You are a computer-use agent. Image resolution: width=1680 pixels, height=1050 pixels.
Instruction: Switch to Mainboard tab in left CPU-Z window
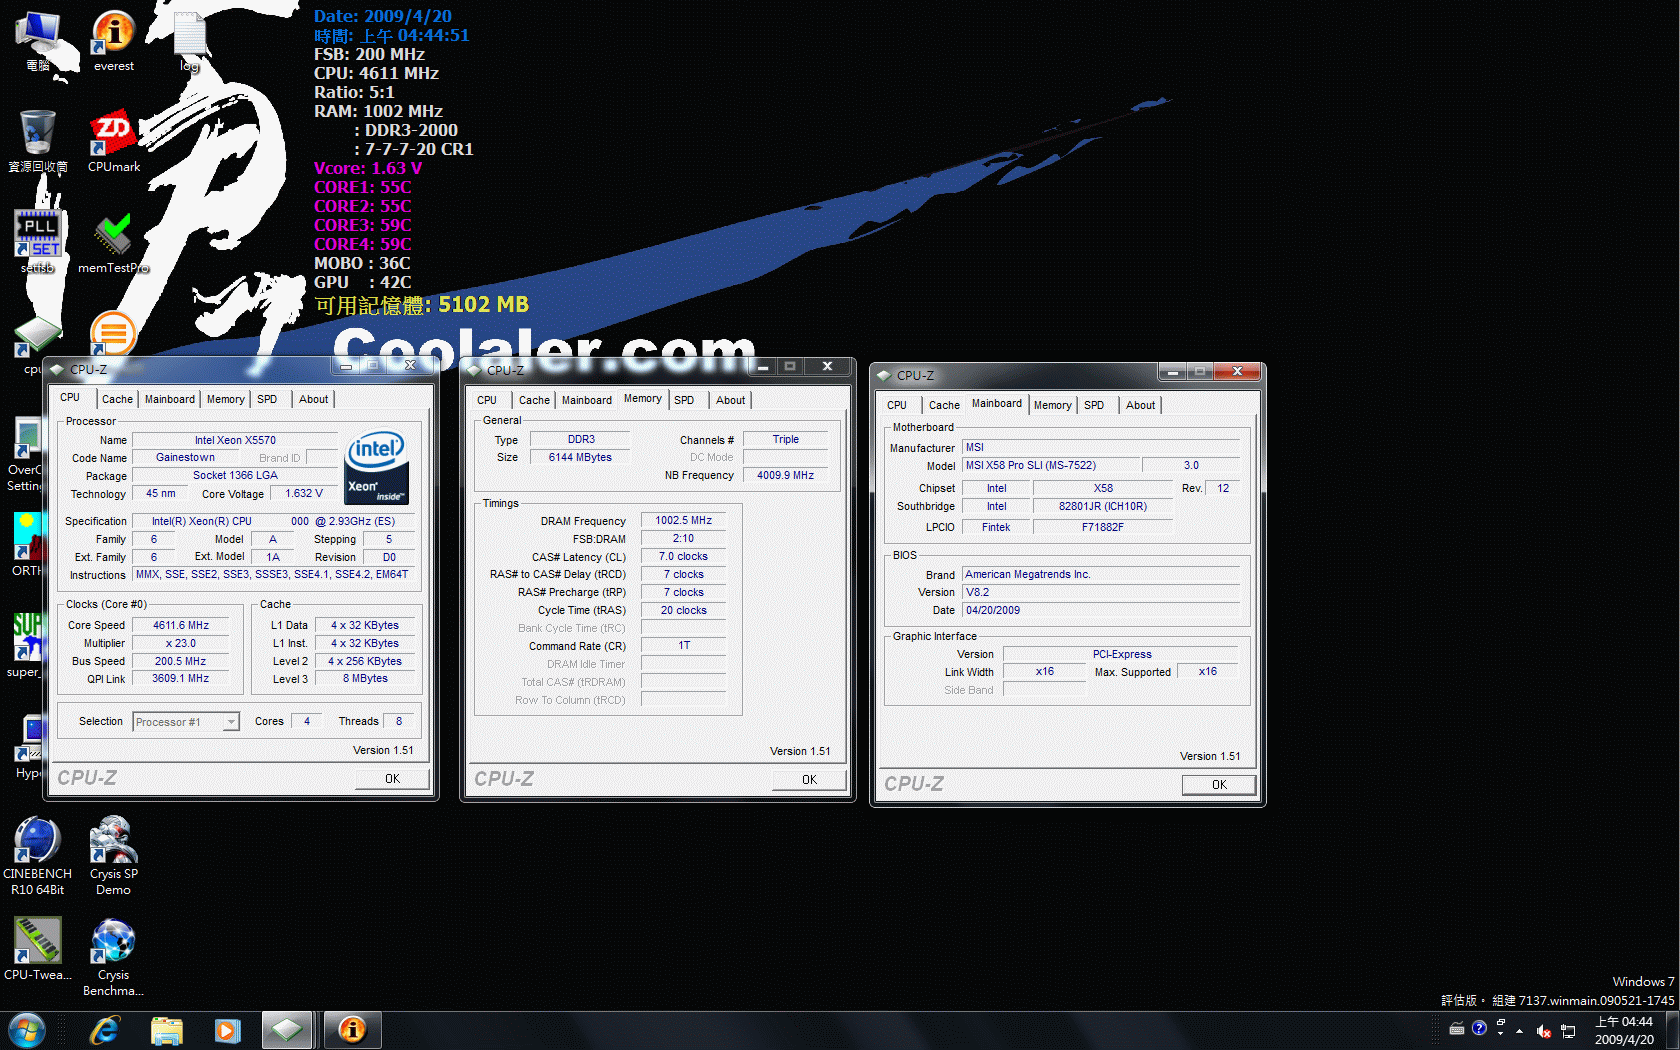click(170, 399)
